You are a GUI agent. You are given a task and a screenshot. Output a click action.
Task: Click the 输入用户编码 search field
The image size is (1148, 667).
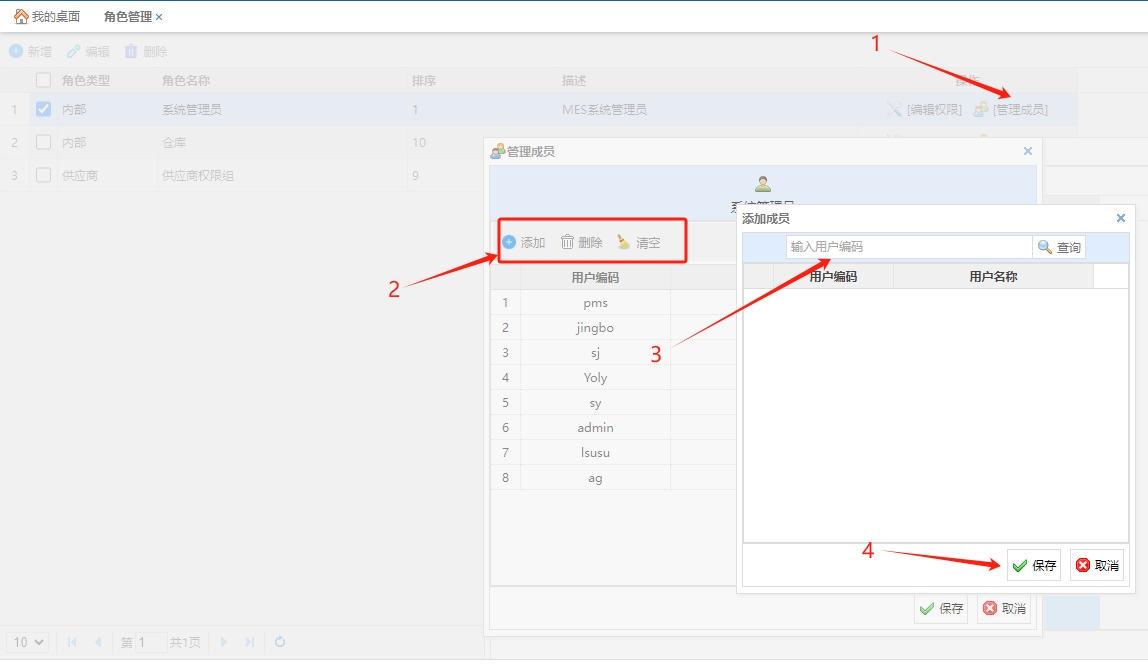(908, 247)
